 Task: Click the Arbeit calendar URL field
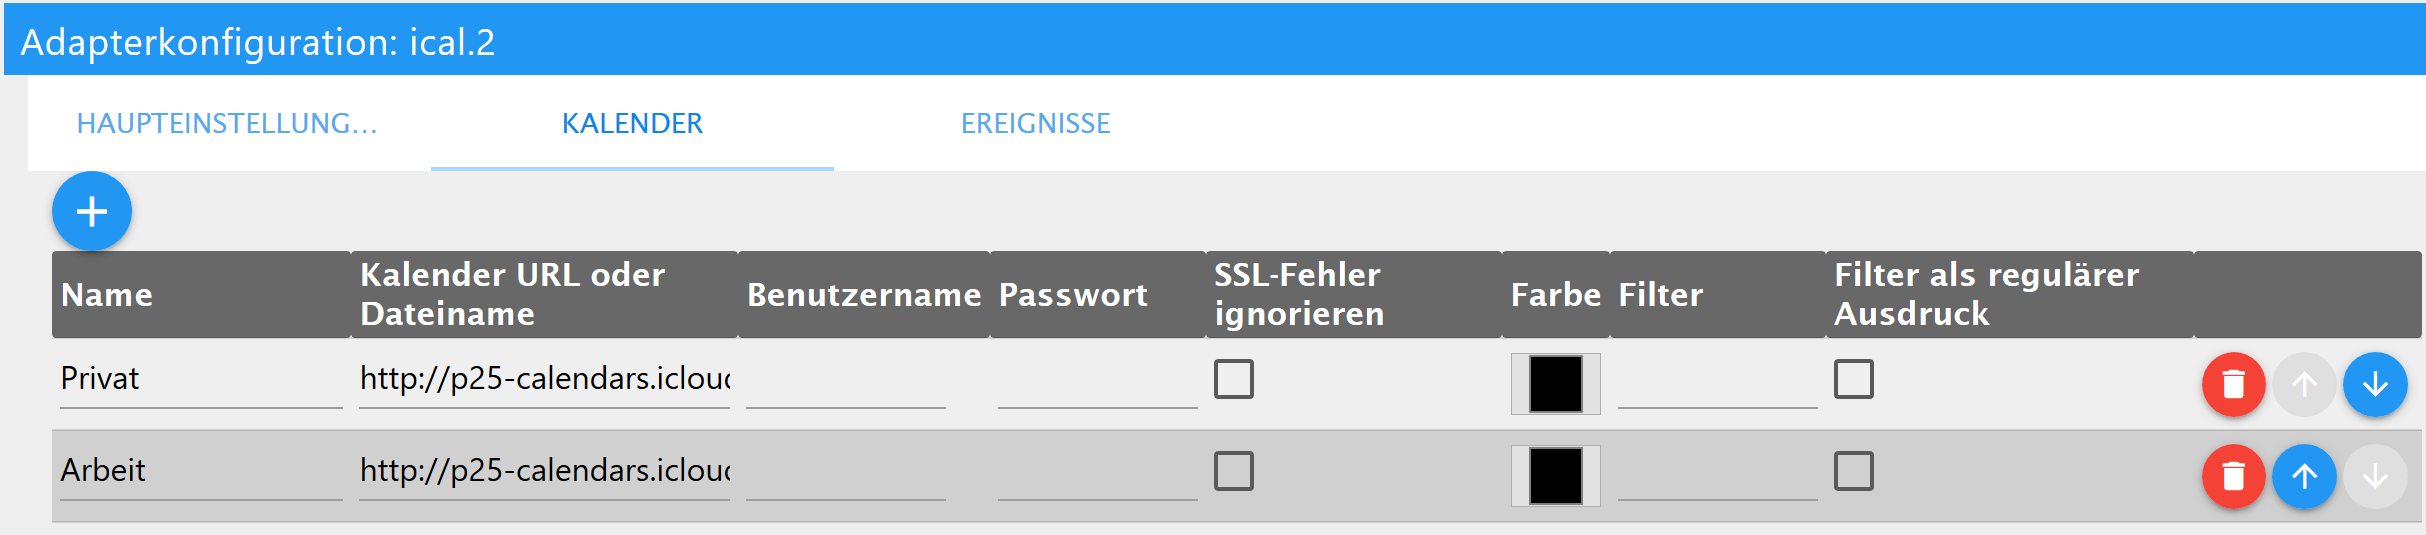point(544,471)
